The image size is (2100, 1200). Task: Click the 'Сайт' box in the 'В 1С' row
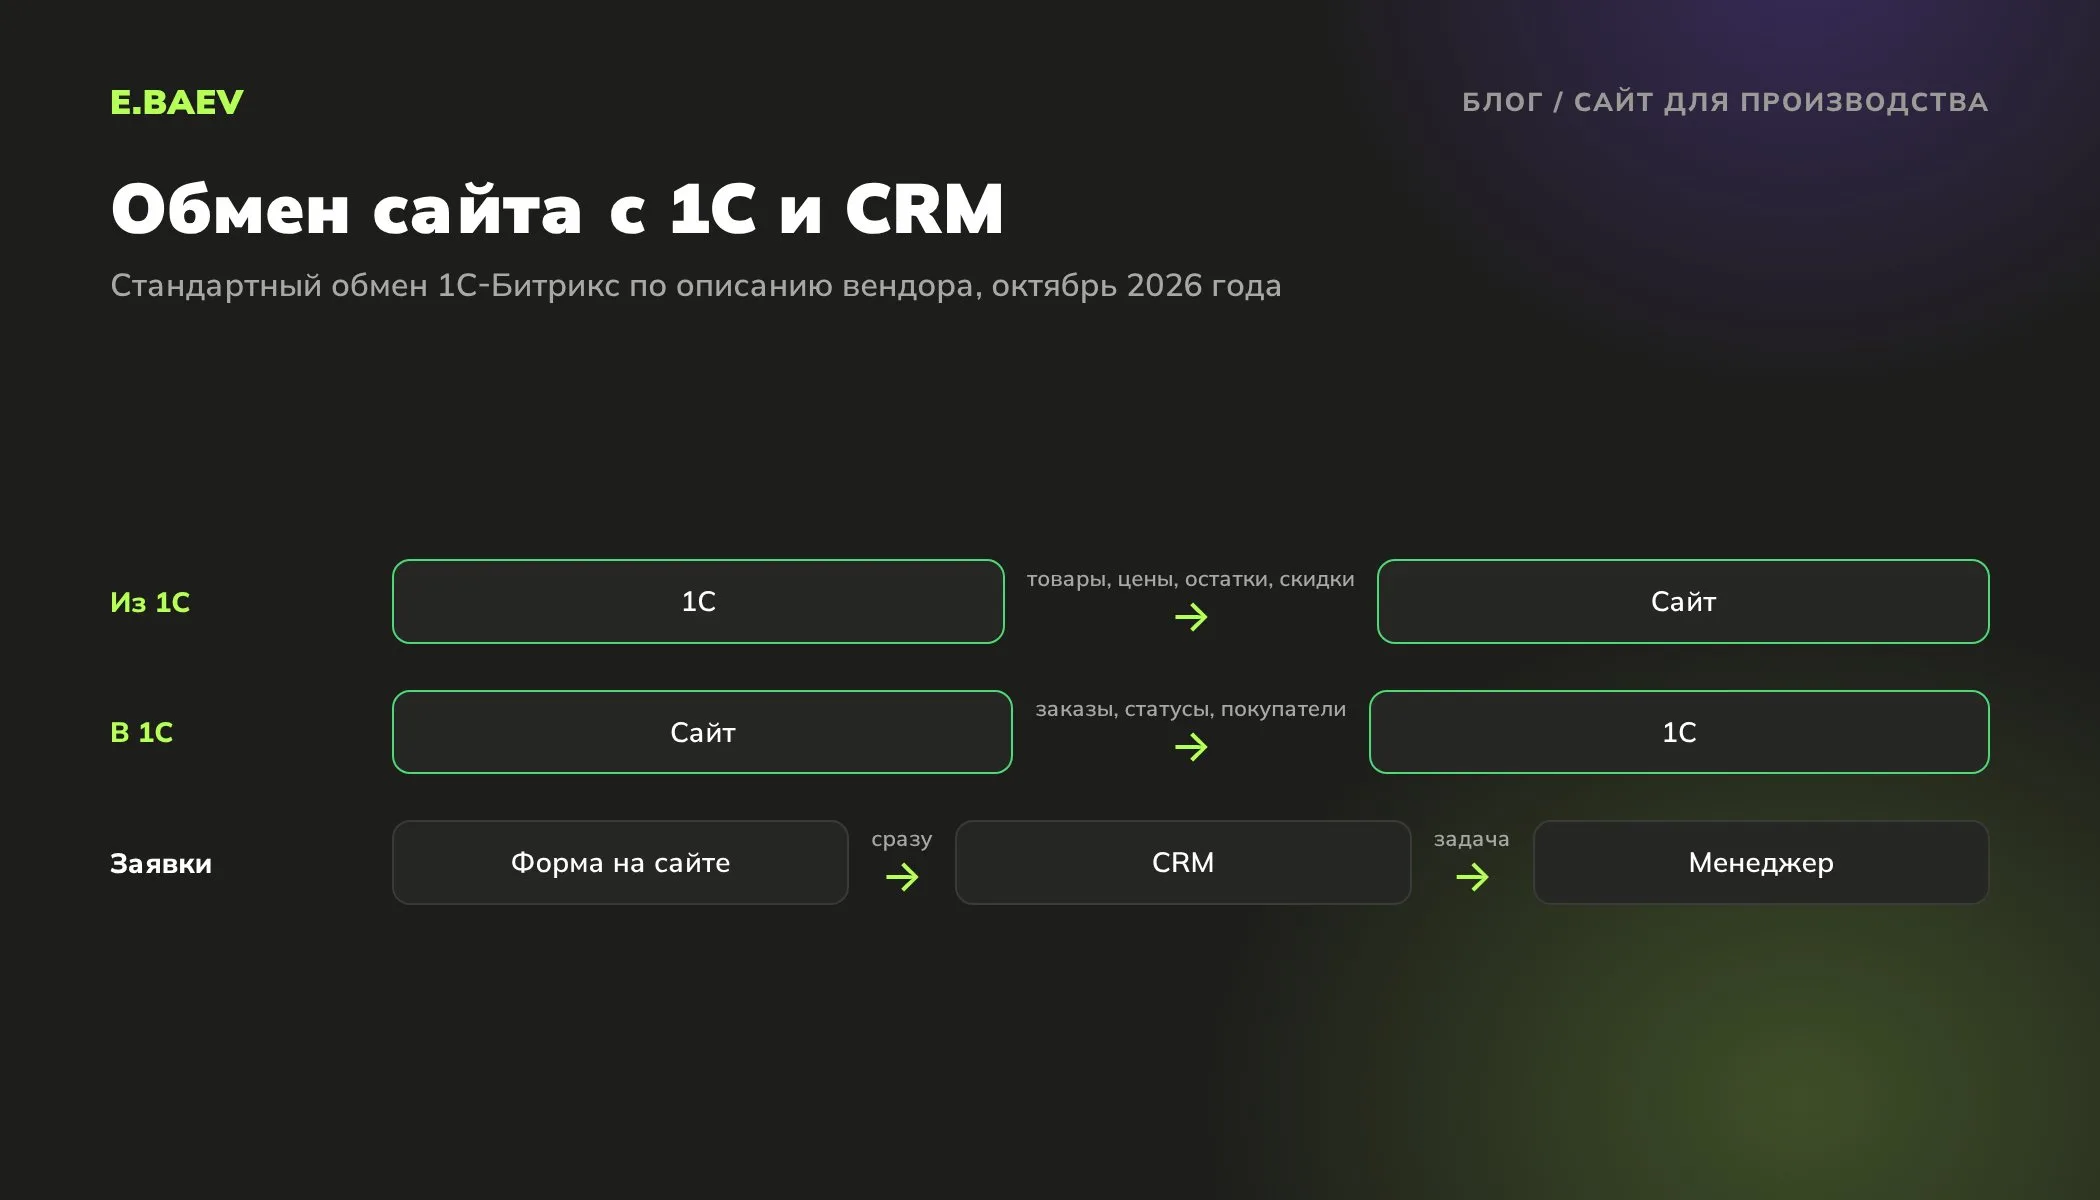click(702, 732)
